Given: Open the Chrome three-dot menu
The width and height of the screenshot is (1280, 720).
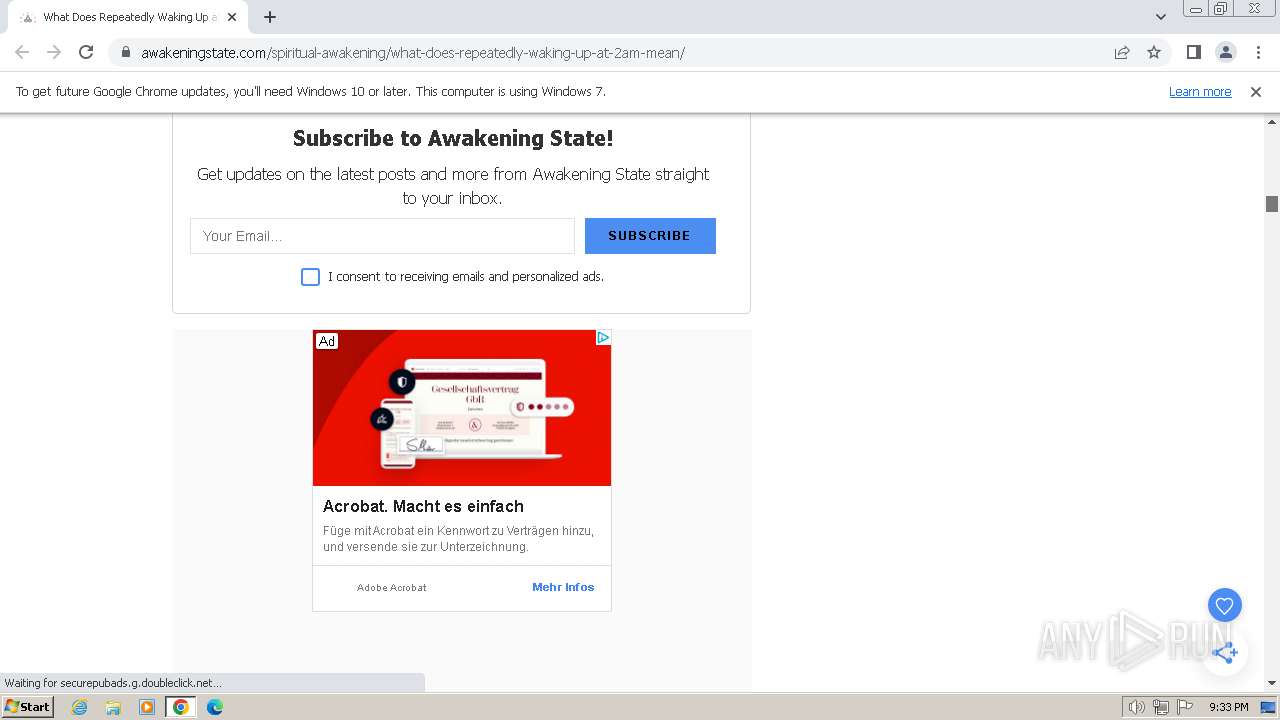Looking at the screenshot, I should (1258, 52).
